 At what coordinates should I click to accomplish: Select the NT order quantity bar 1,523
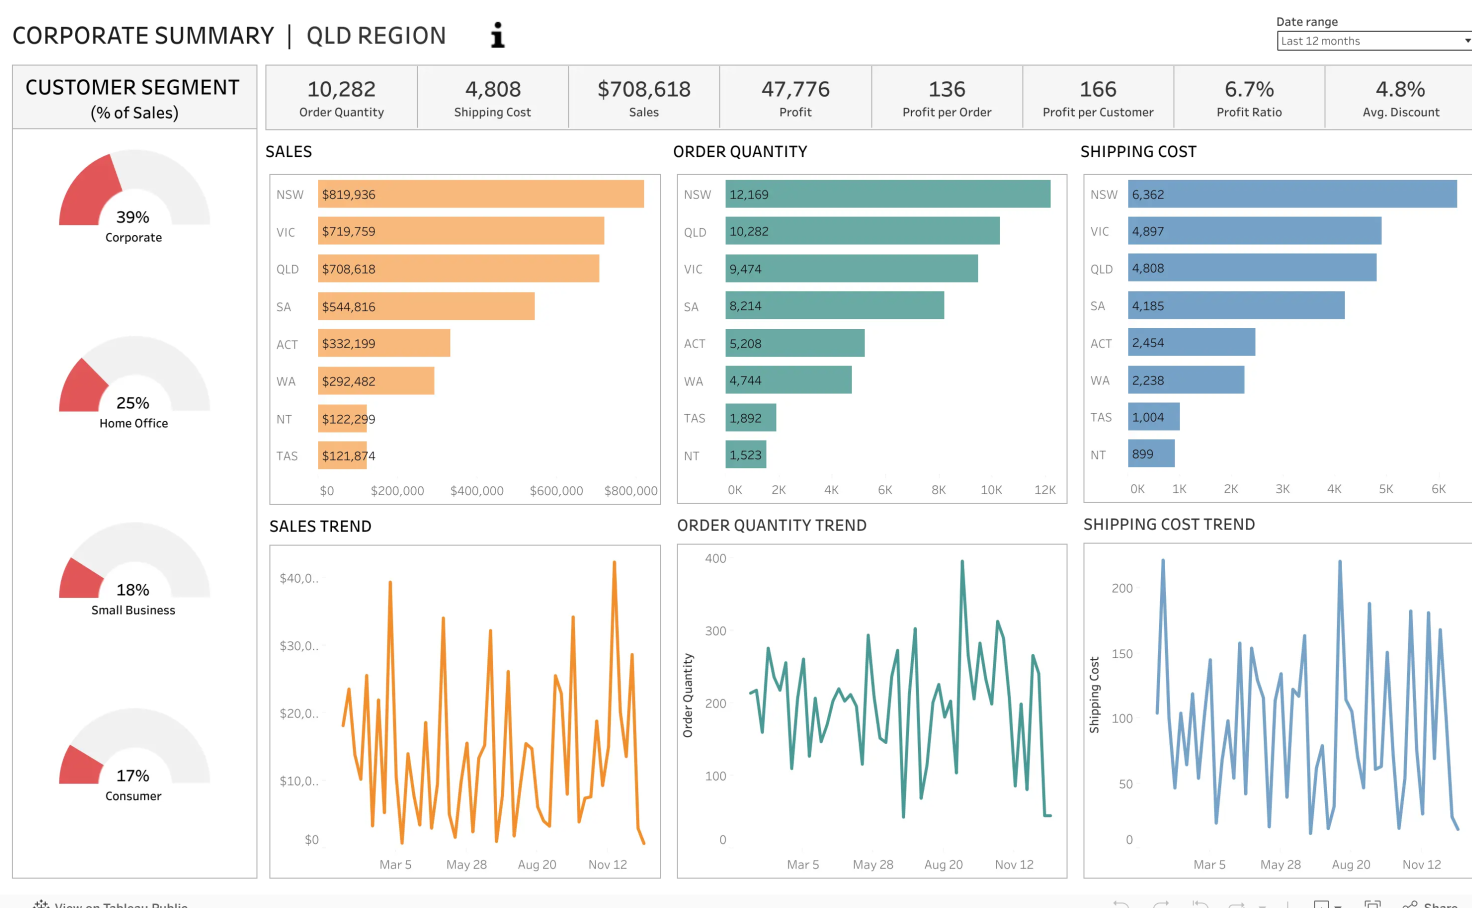[746, 455]
